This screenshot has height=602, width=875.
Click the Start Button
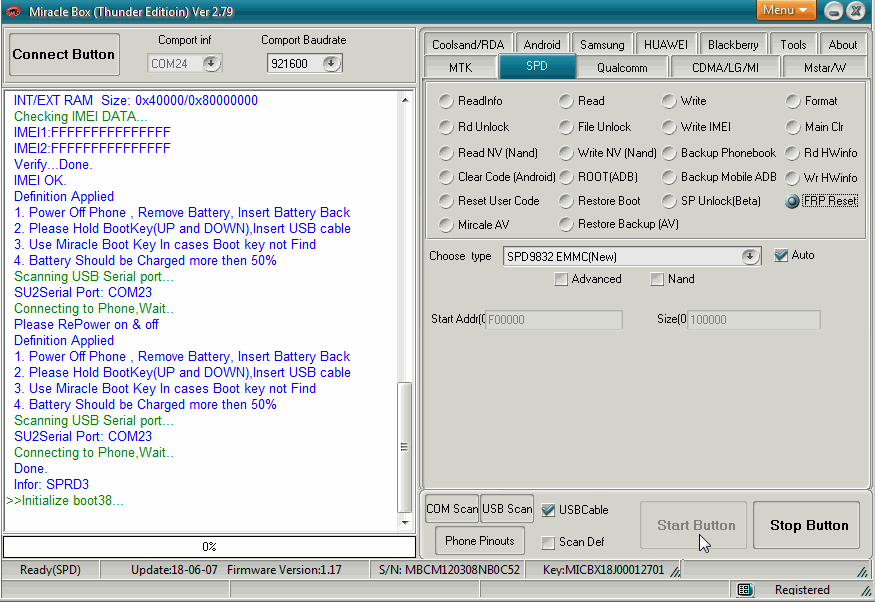point(693,525)
